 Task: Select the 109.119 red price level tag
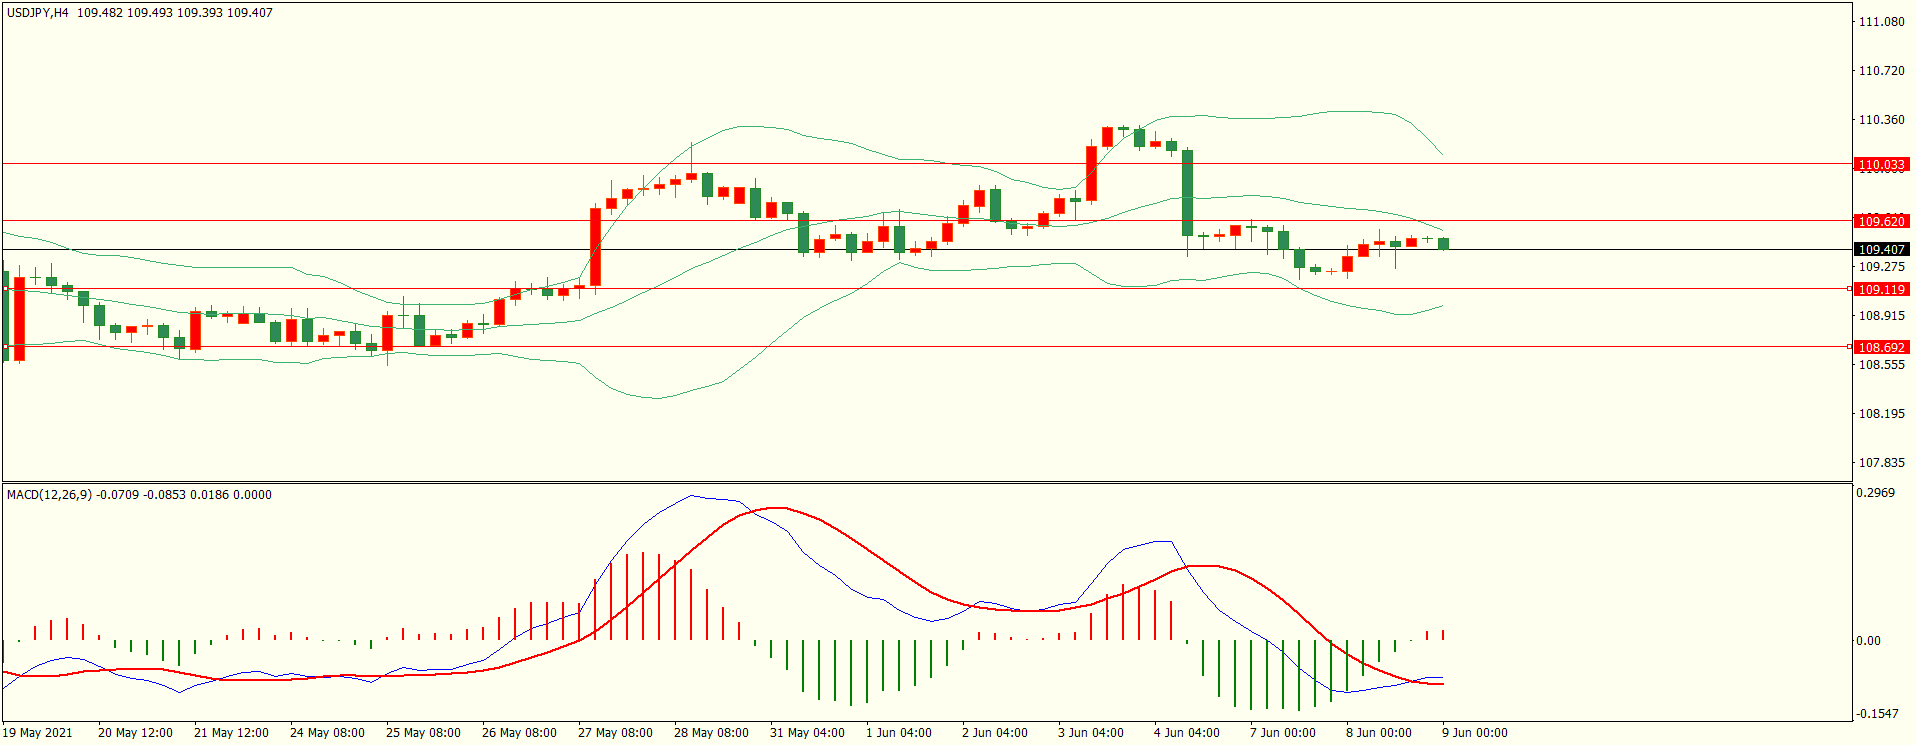pyautogui.click(x=1880, y=289)
